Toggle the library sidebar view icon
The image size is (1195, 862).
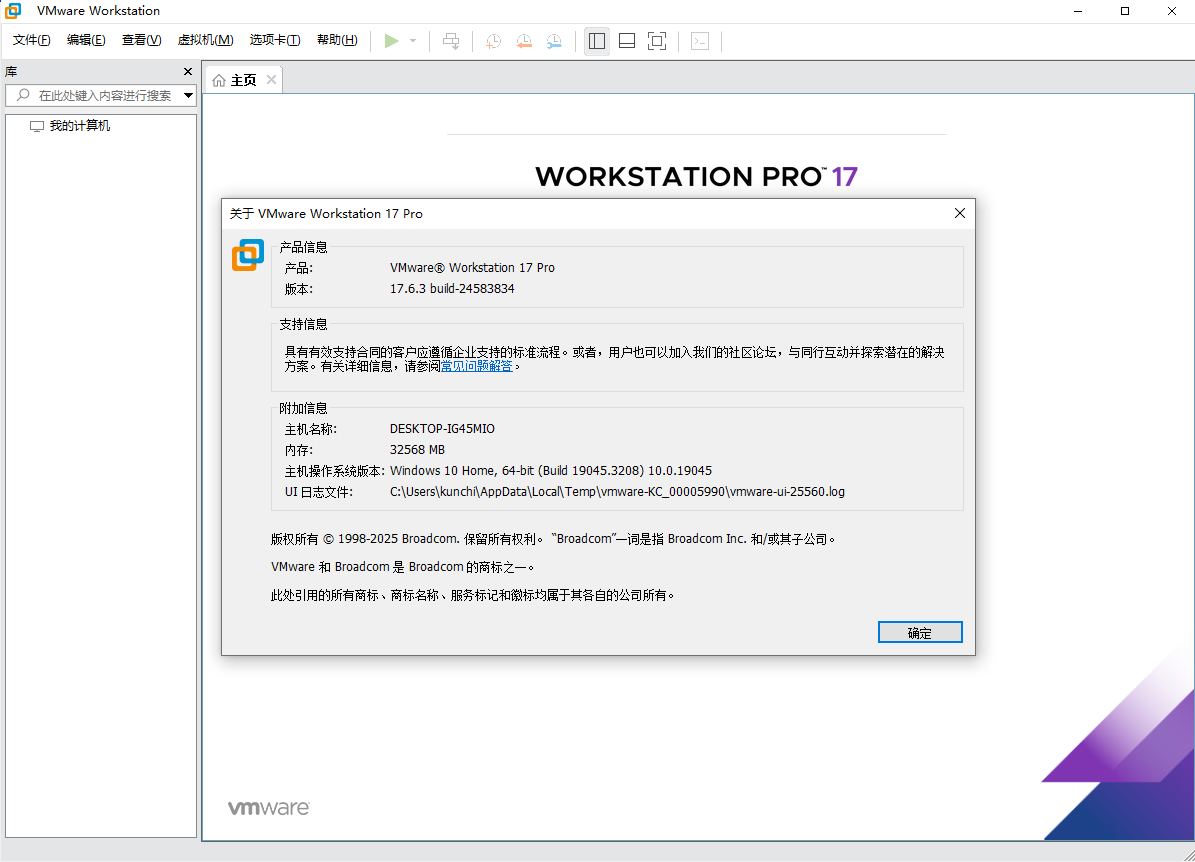pos(597,41)
